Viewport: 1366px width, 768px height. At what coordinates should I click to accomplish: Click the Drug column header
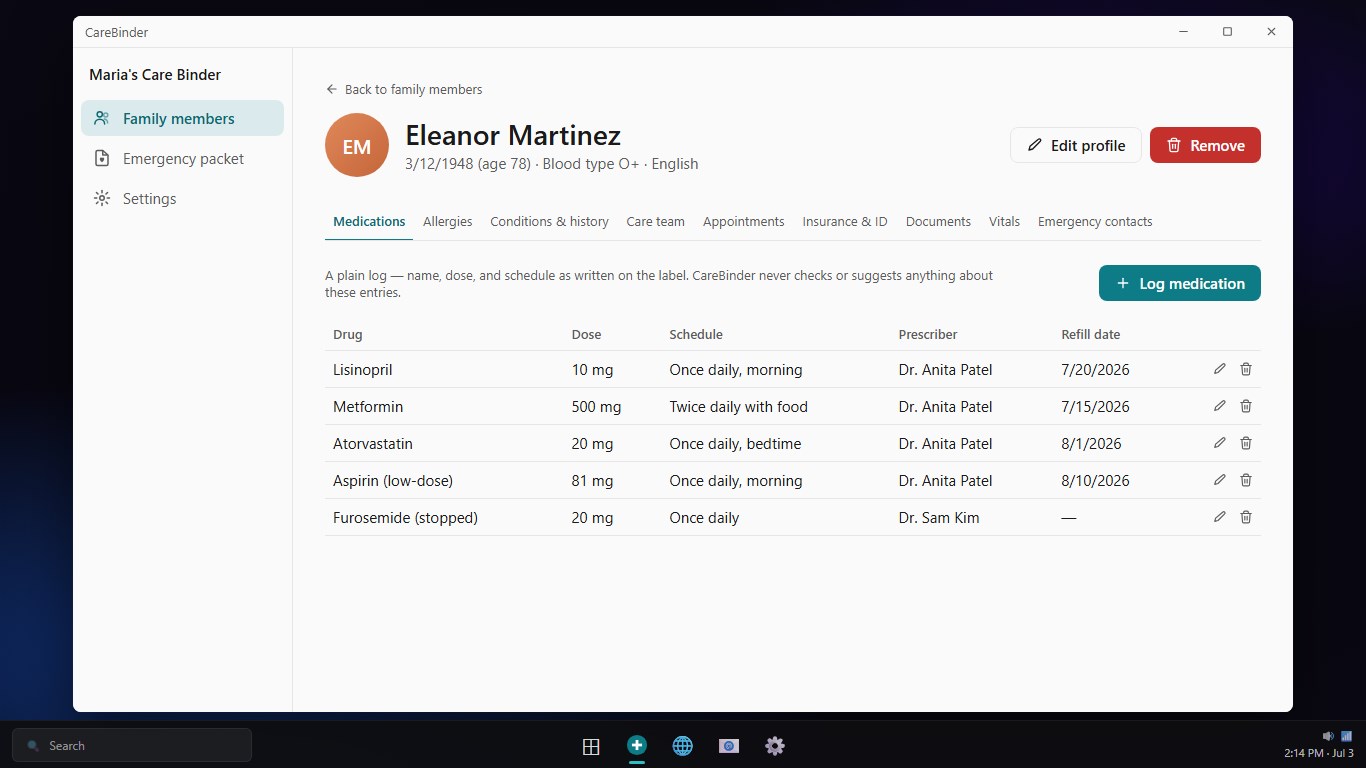(348, 334)
